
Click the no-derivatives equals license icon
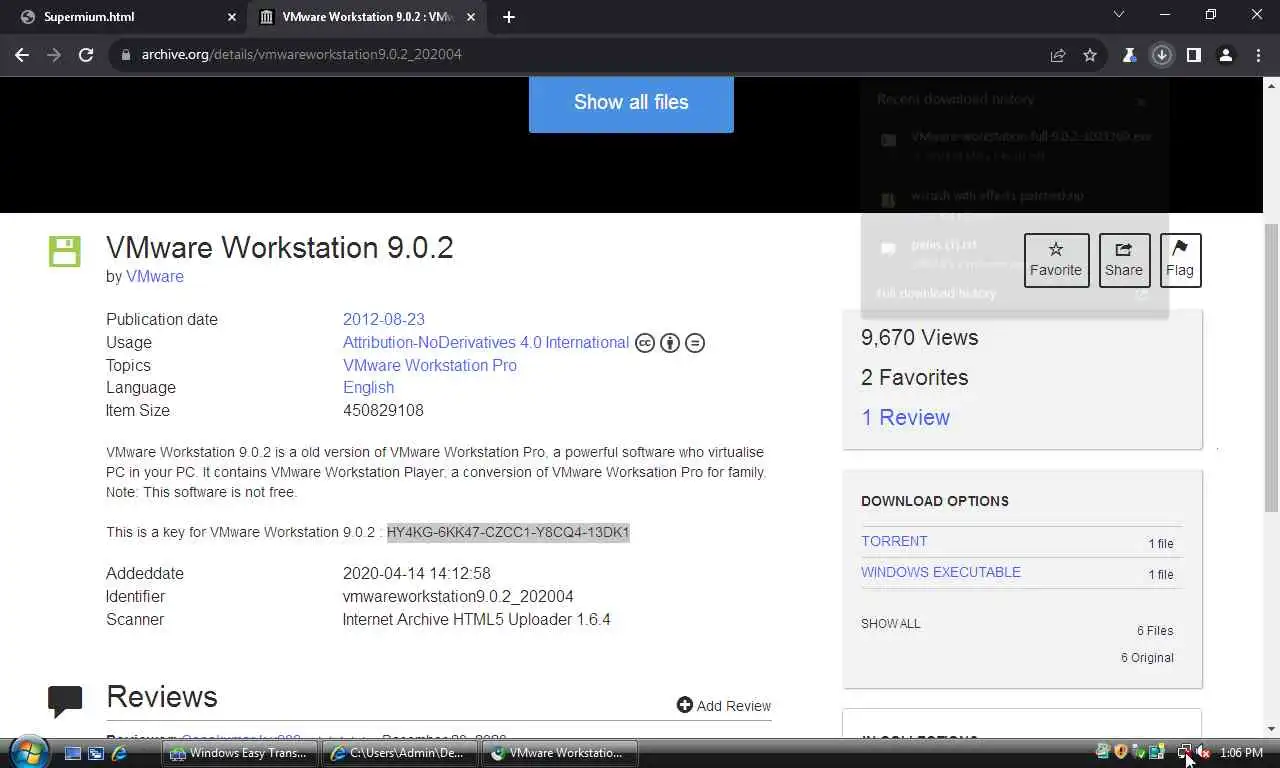tap(695, 343)
